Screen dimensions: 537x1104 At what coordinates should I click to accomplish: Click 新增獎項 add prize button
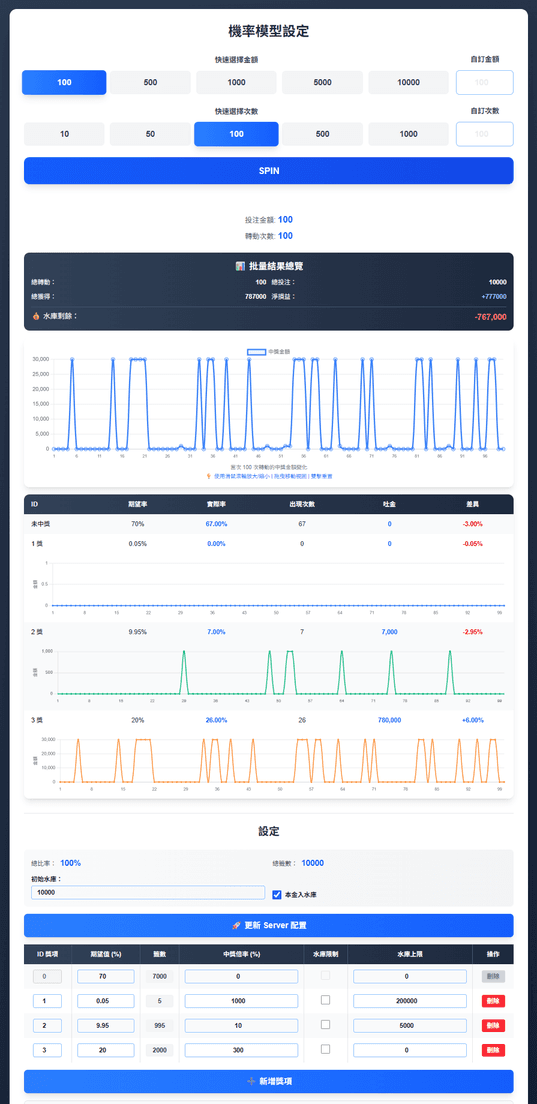(269, 1081)
